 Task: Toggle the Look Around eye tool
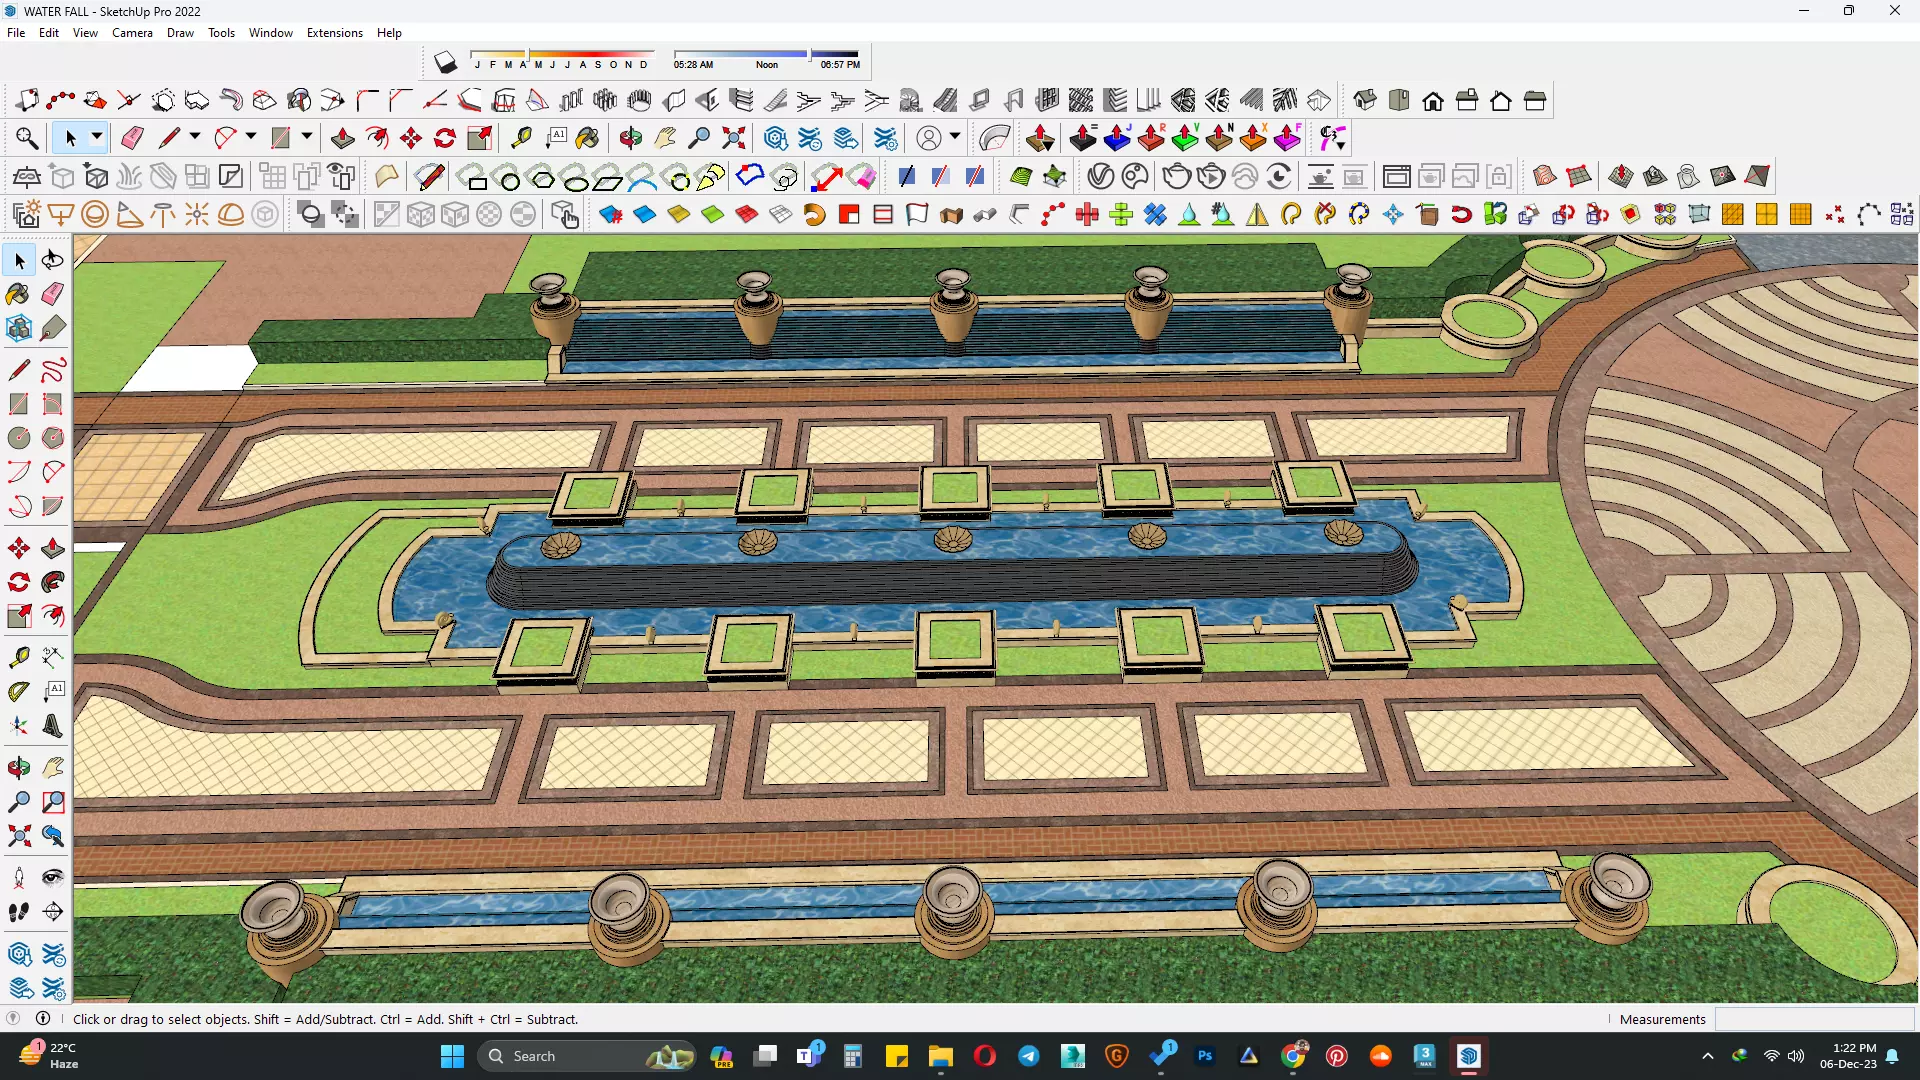(53, 878)
